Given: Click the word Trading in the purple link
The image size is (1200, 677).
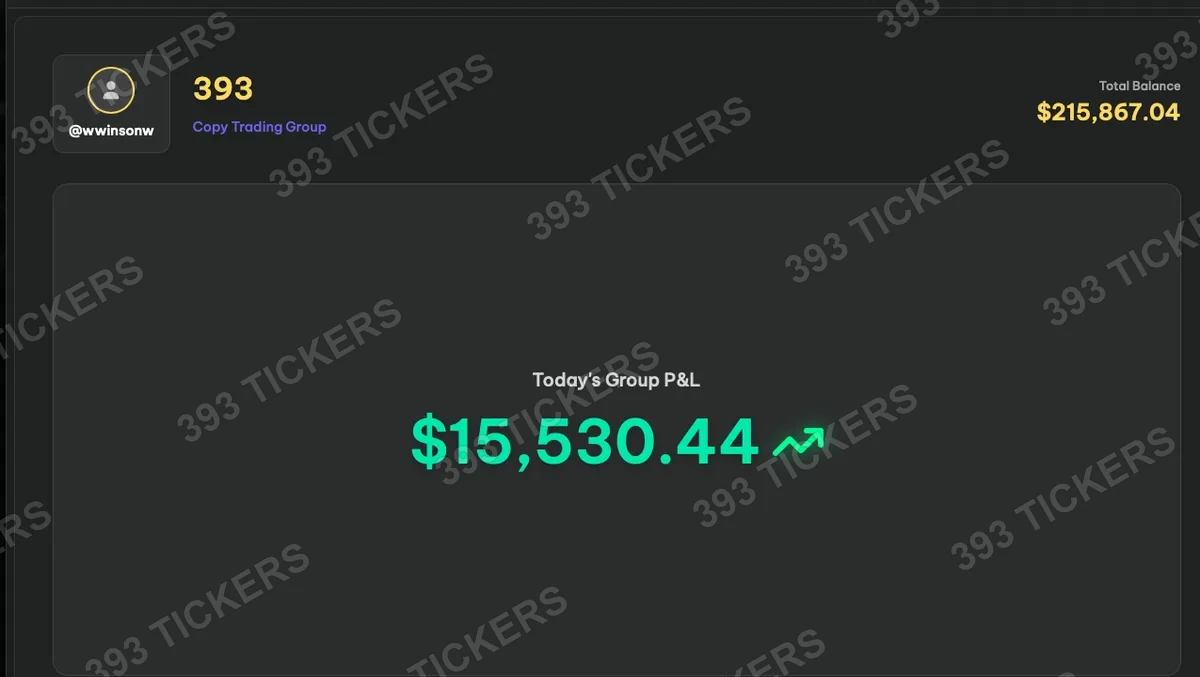Looking at the screenshot, I should (259, 127).
